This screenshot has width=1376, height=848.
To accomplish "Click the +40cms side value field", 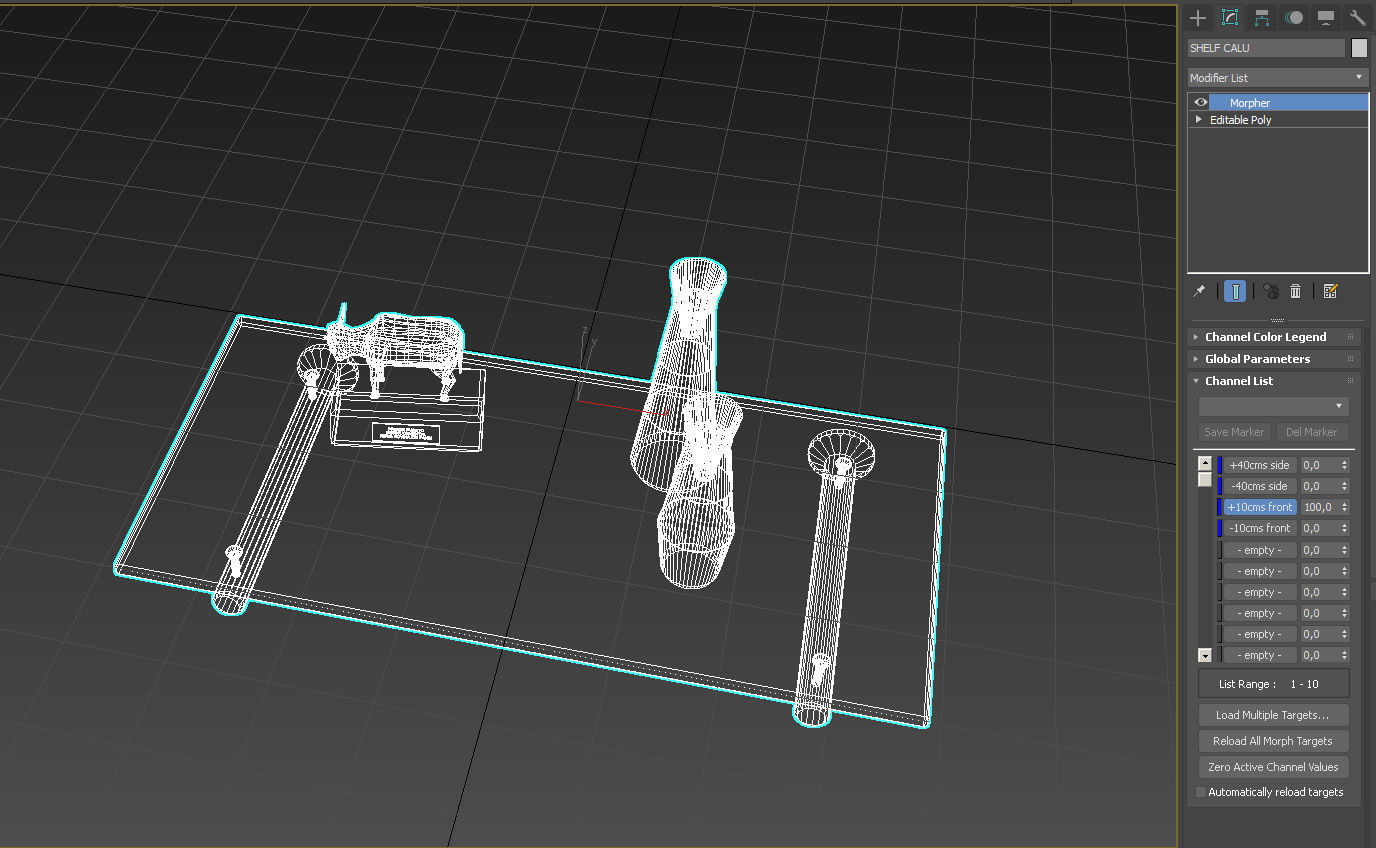I will tap(1319, 465).
